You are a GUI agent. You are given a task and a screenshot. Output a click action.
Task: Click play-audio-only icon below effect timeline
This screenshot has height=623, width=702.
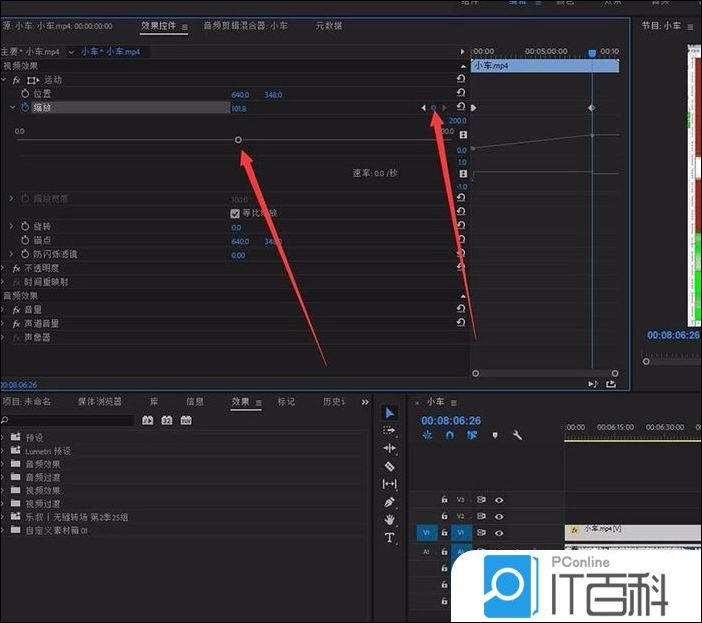[x=593, y=384]
